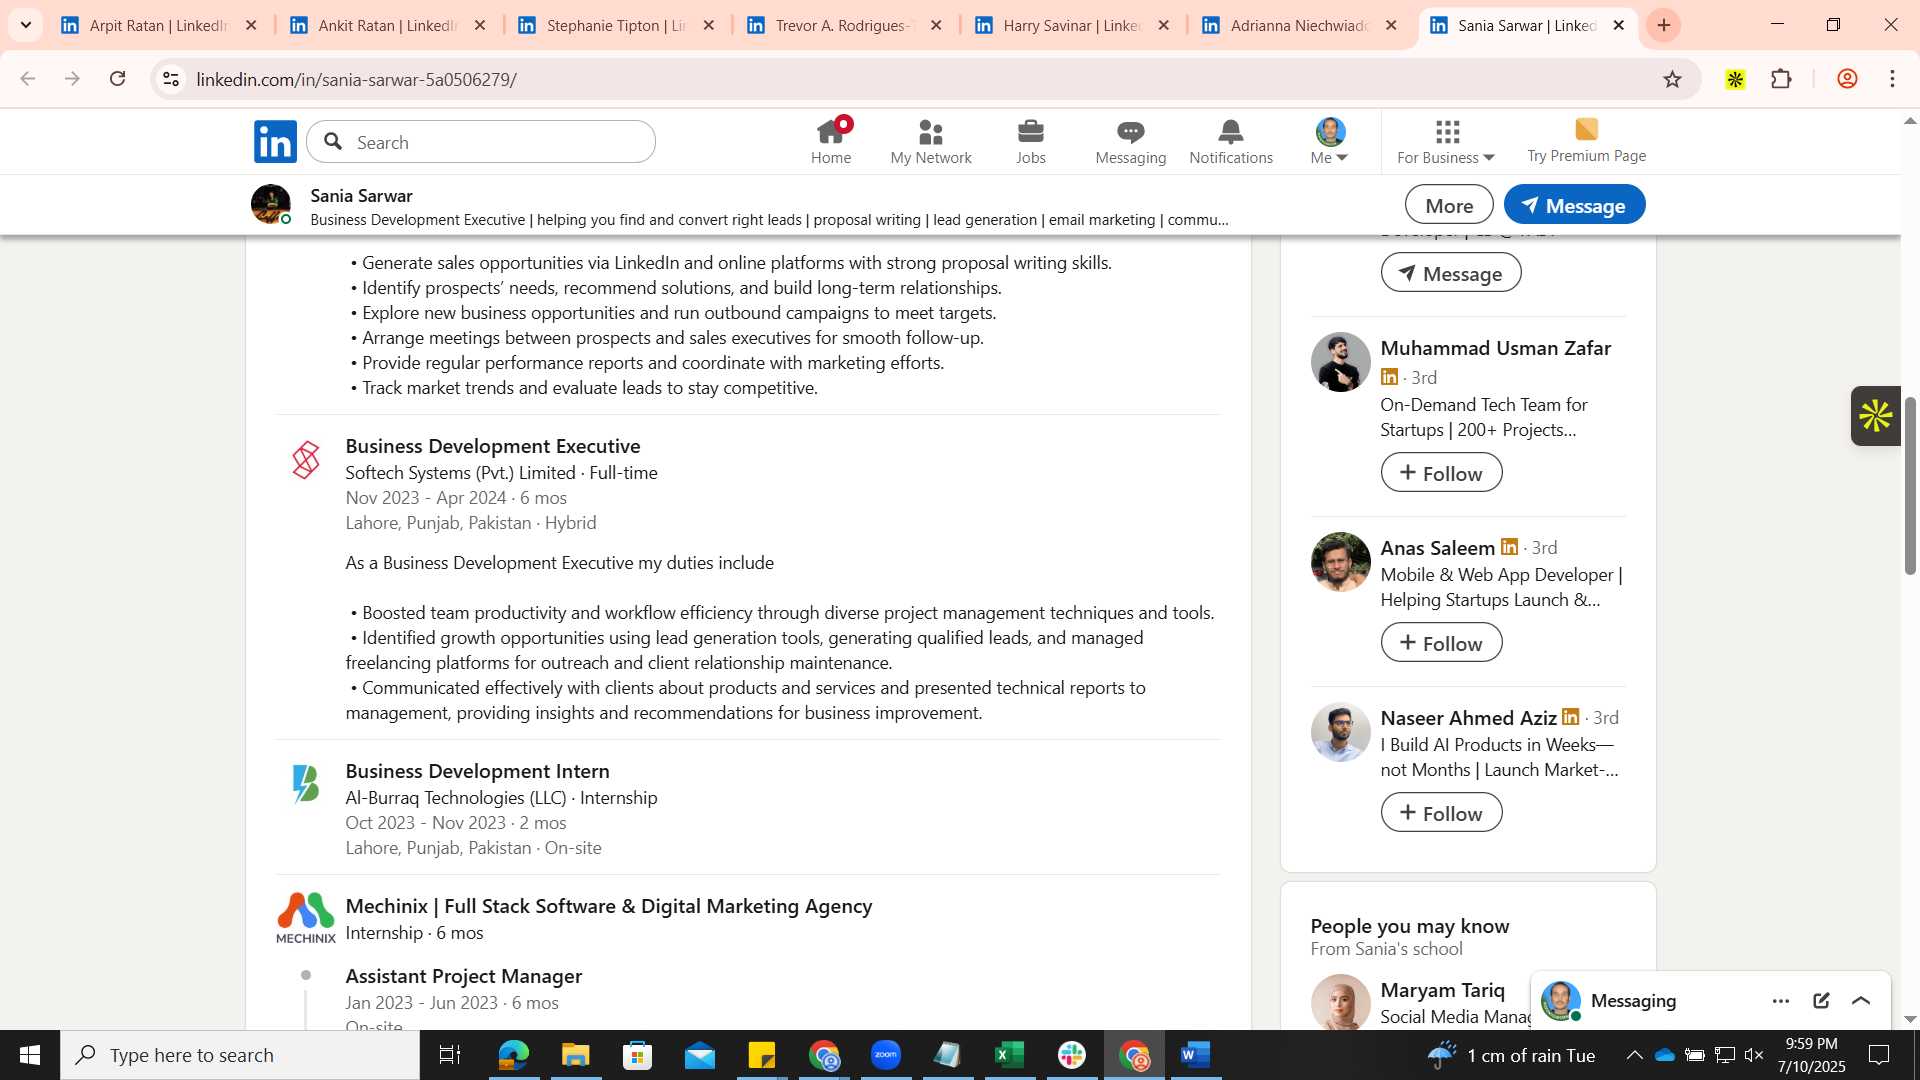Open the Notifications bell

1231,141
